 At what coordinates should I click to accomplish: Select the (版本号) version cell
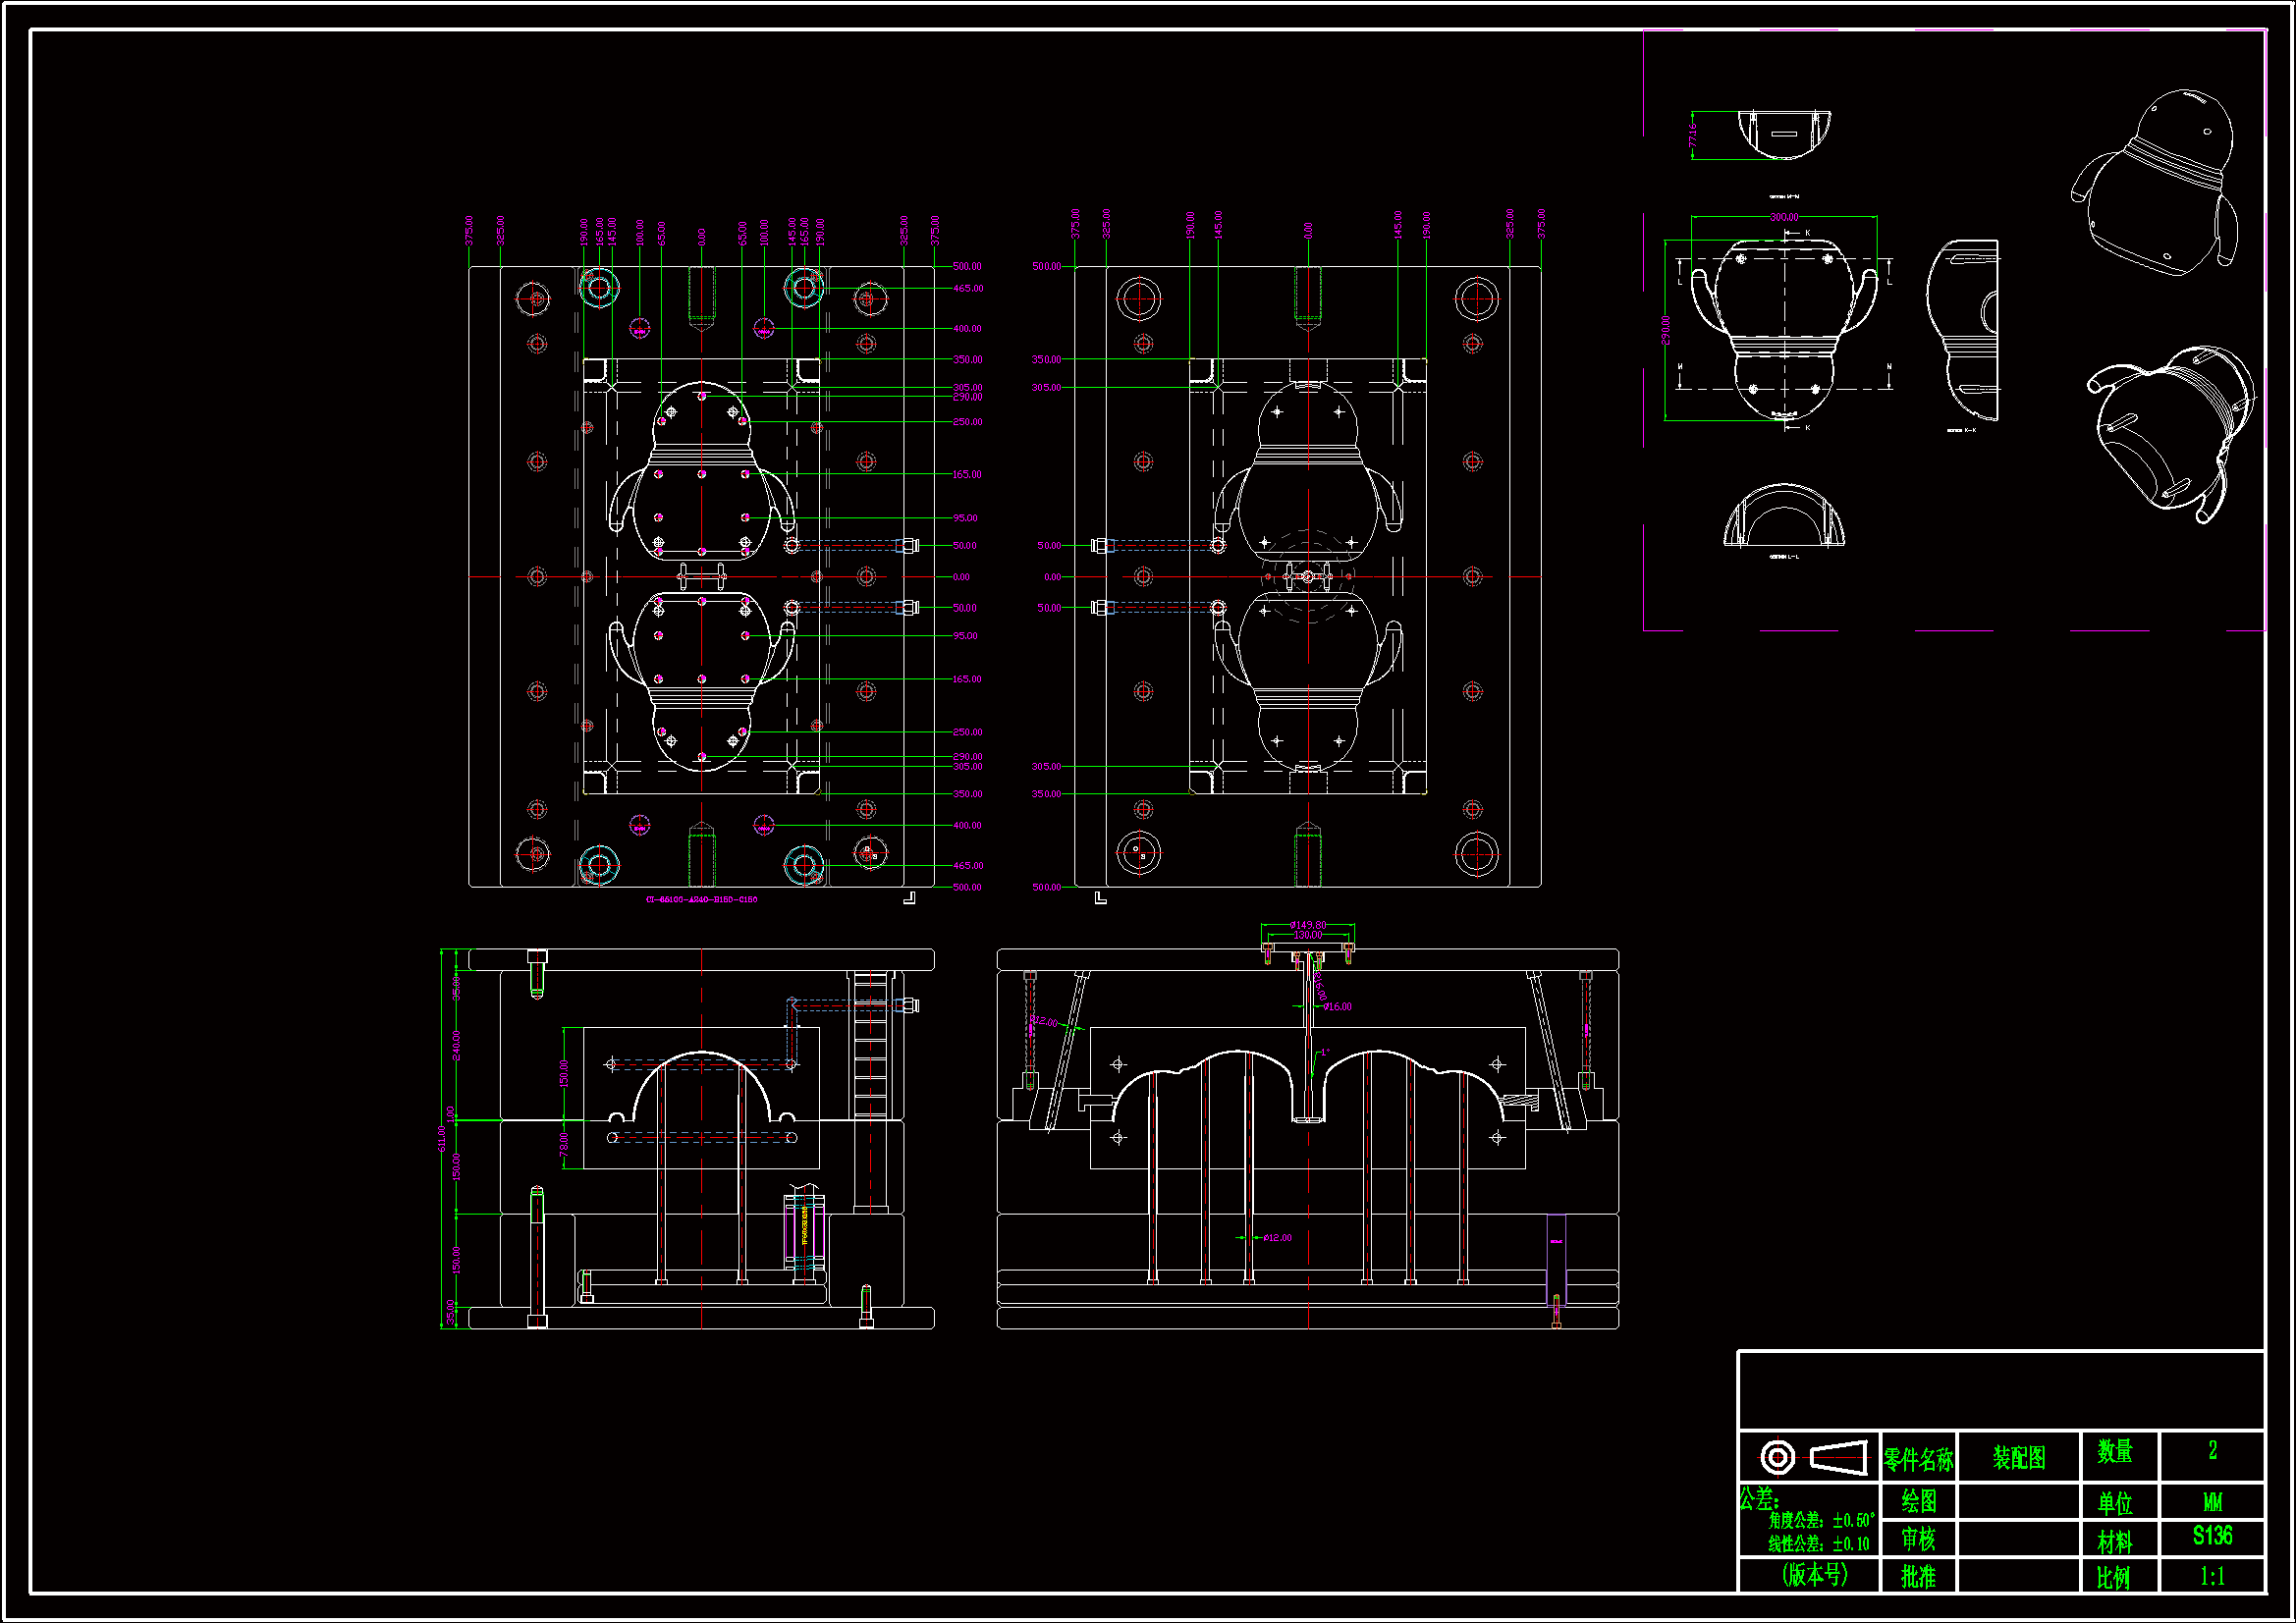point(1814,1574)
